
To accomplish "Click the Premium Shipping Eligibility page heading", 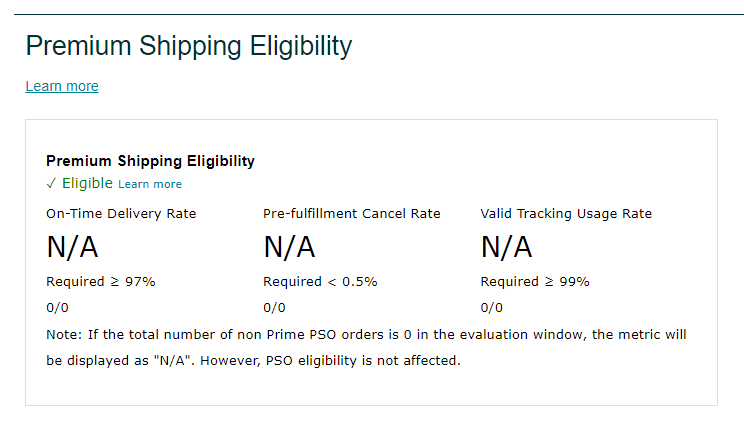I will coord(189,46).
